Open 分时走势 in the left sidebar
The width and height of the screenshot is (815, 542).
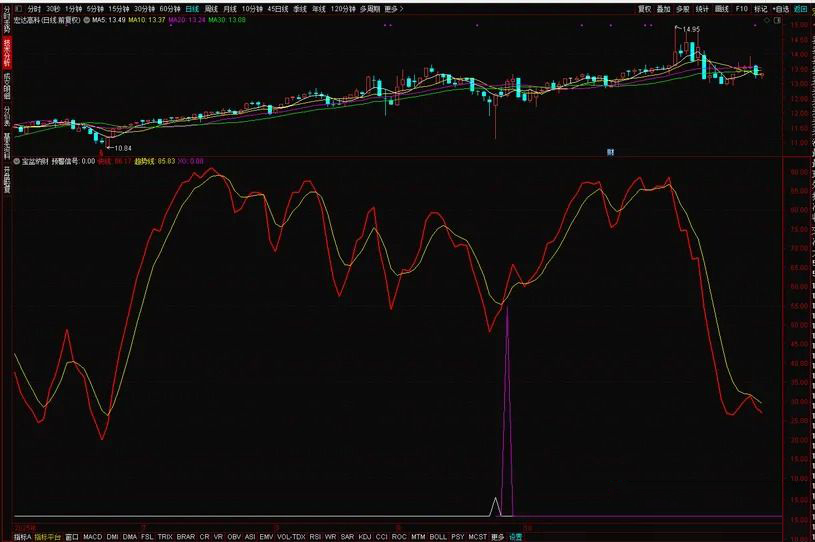[x=7, y=19]
